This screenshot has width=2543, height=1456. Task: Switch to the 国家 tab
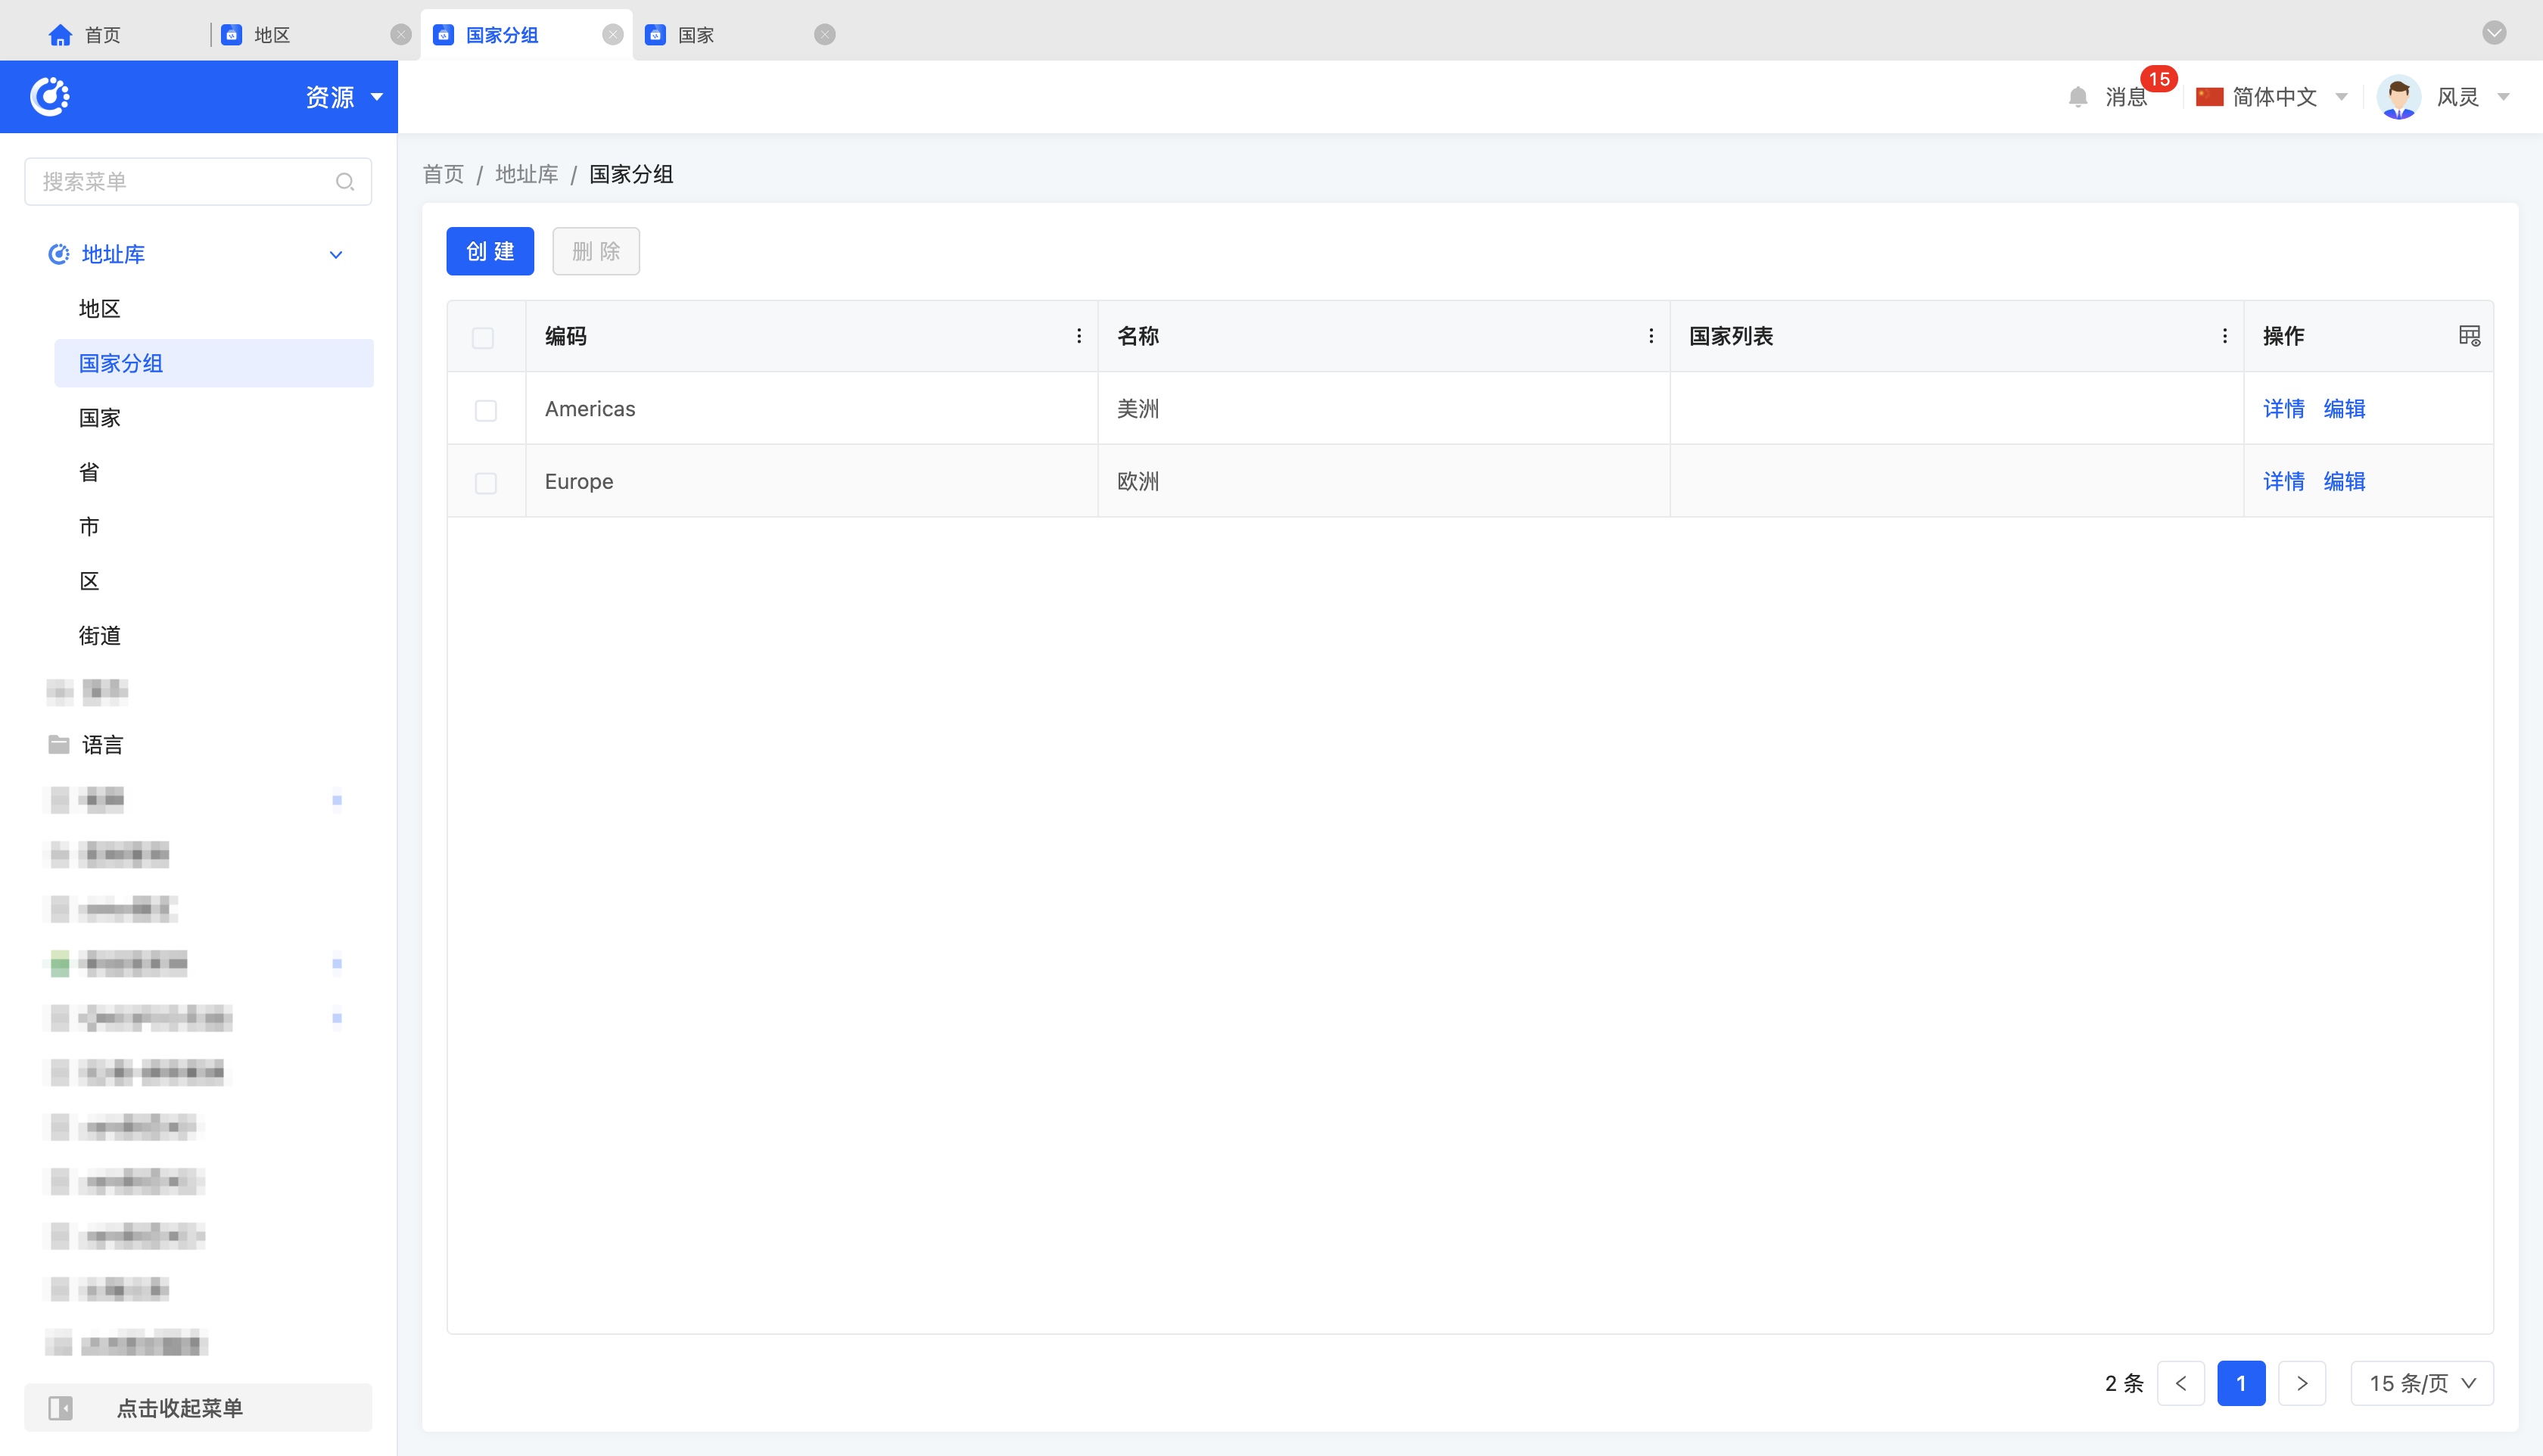pos(696,35)
